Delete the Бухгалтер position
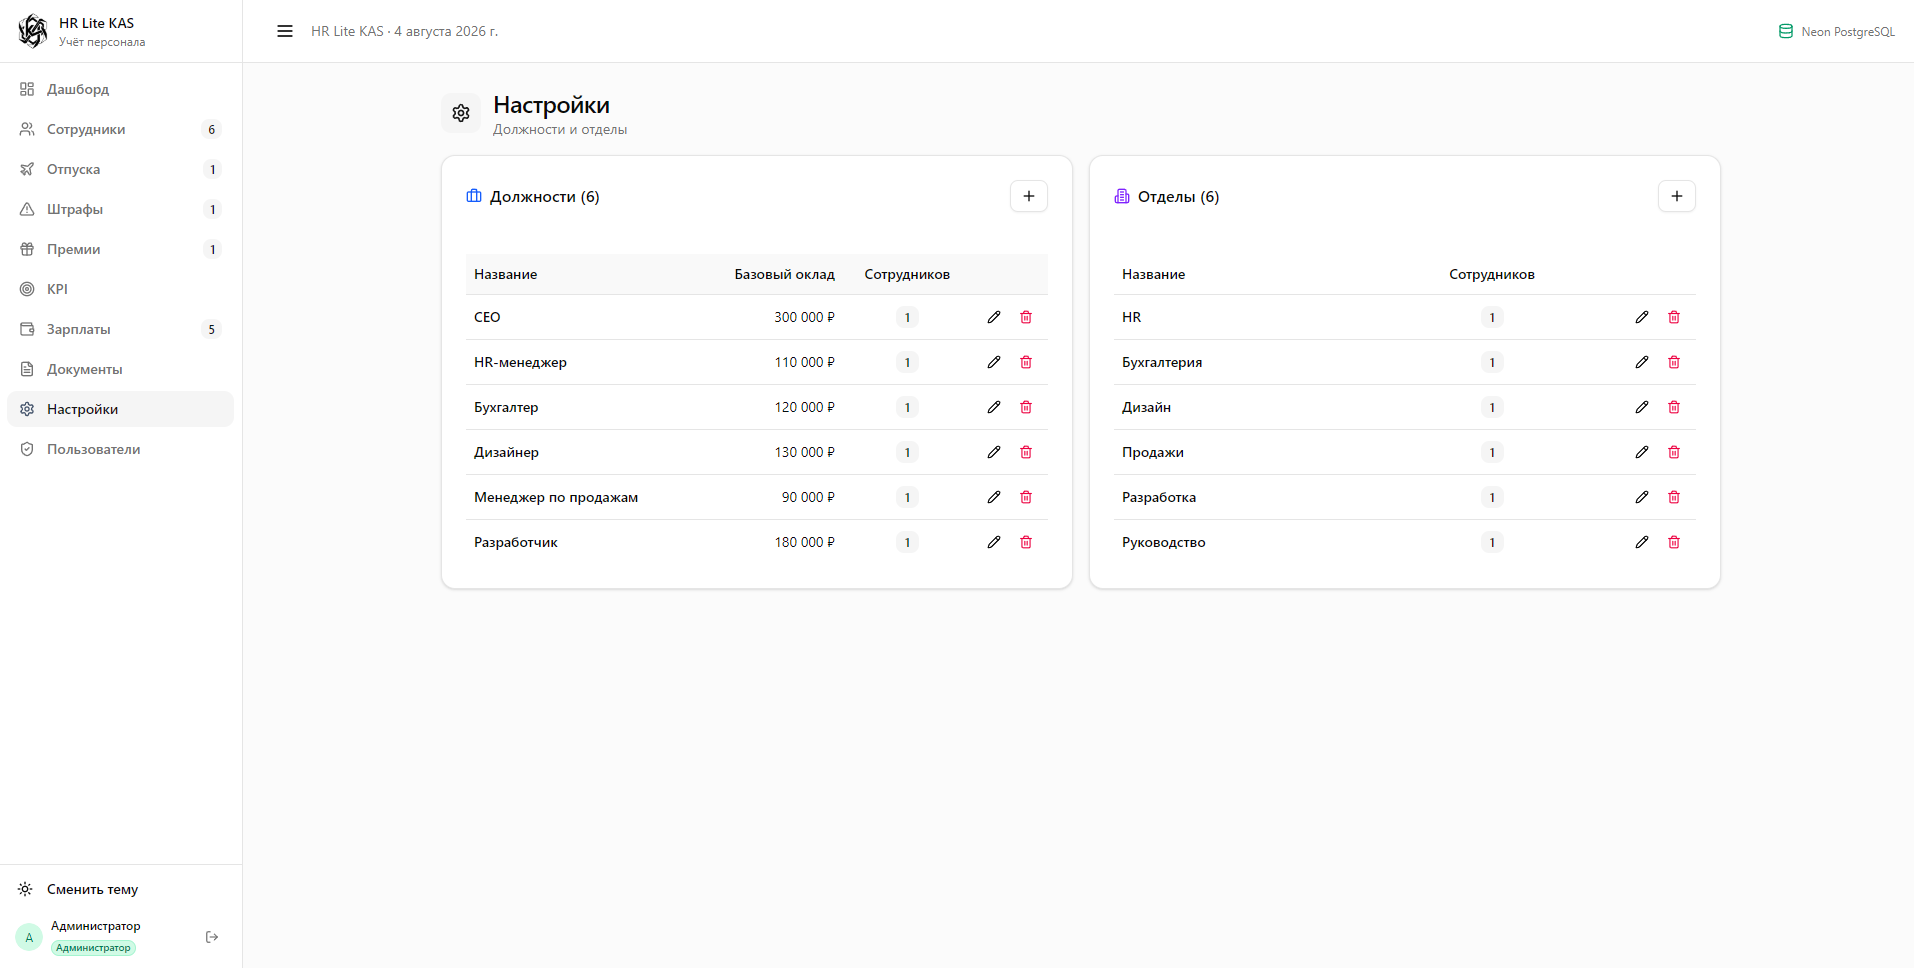Image resolution: width=1914 pixels, height=968 pixels. (1026, 407)
